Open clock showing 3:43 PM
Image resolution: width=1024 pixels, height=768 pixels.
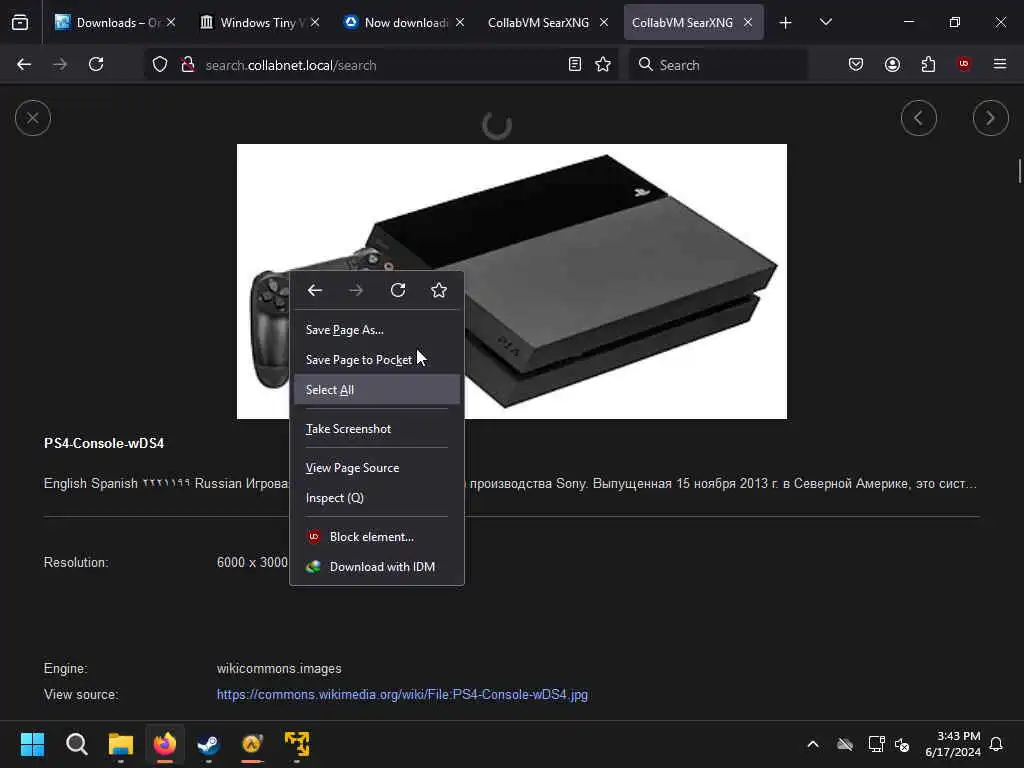pos(953,744)
